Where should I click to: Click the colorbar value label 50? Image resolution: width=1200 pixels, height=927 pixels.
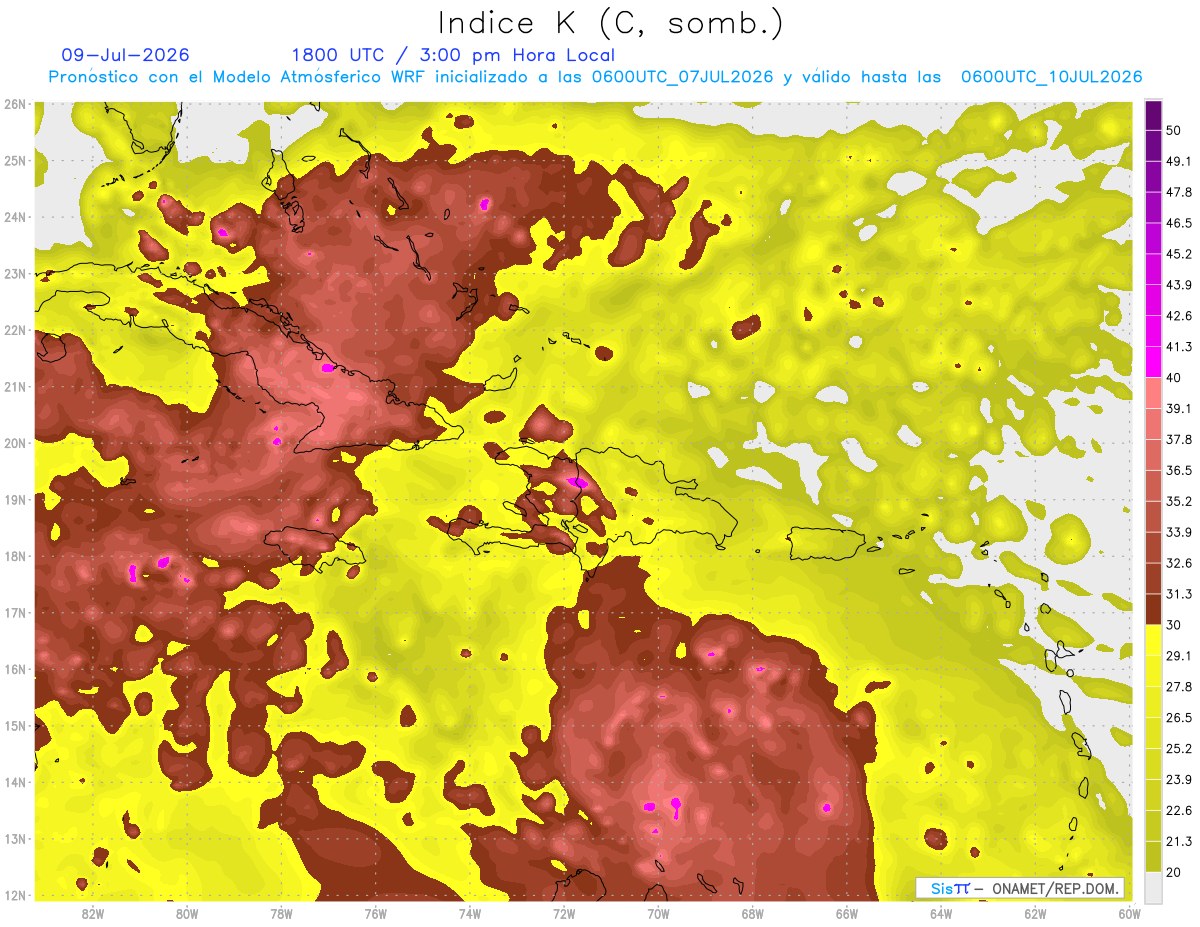pos(1174,130)
